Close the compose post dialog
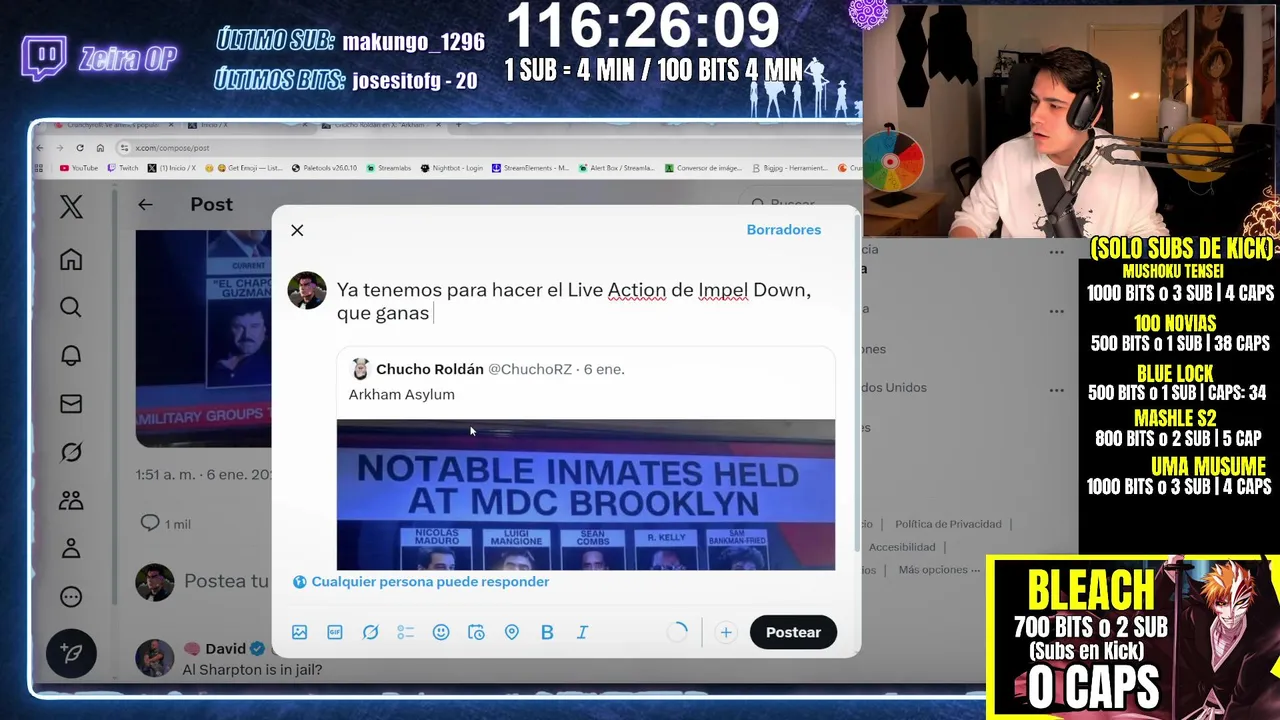Screen dimensions: 1280x720 pos(297,230)
